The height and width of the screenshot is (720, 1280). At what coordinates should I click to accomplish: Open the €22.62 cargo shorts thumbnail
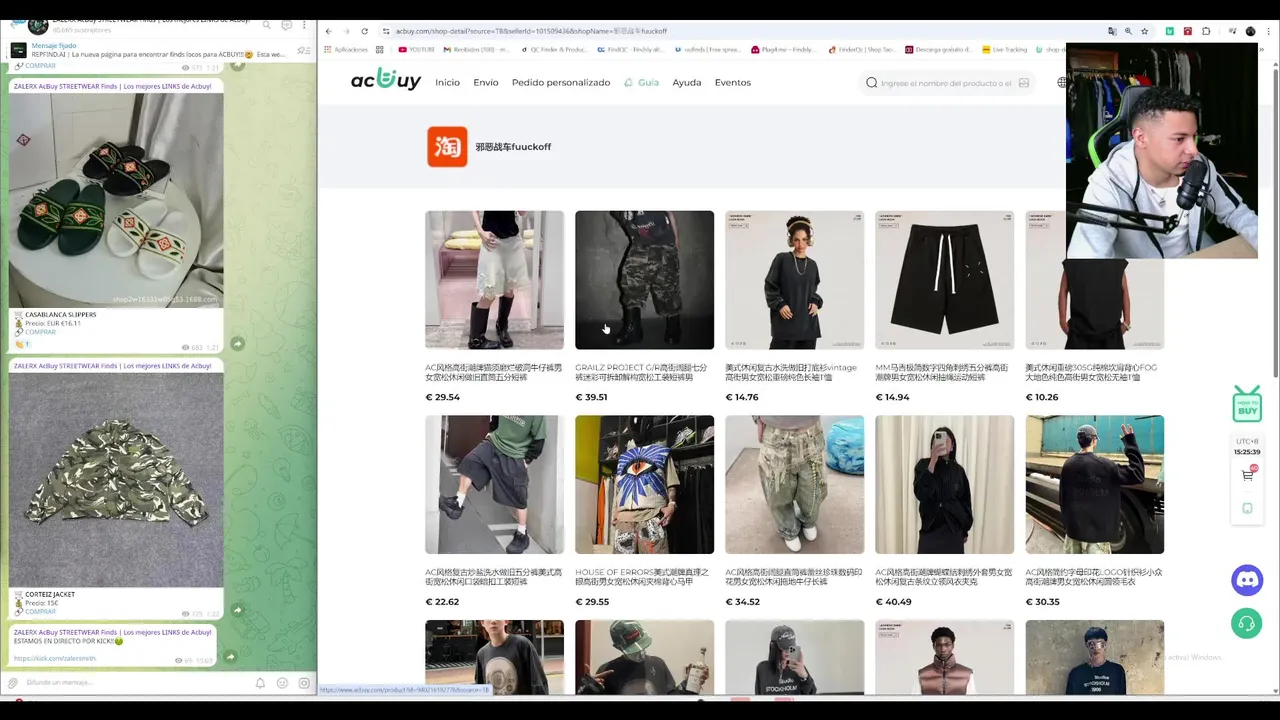coord(494,485)
